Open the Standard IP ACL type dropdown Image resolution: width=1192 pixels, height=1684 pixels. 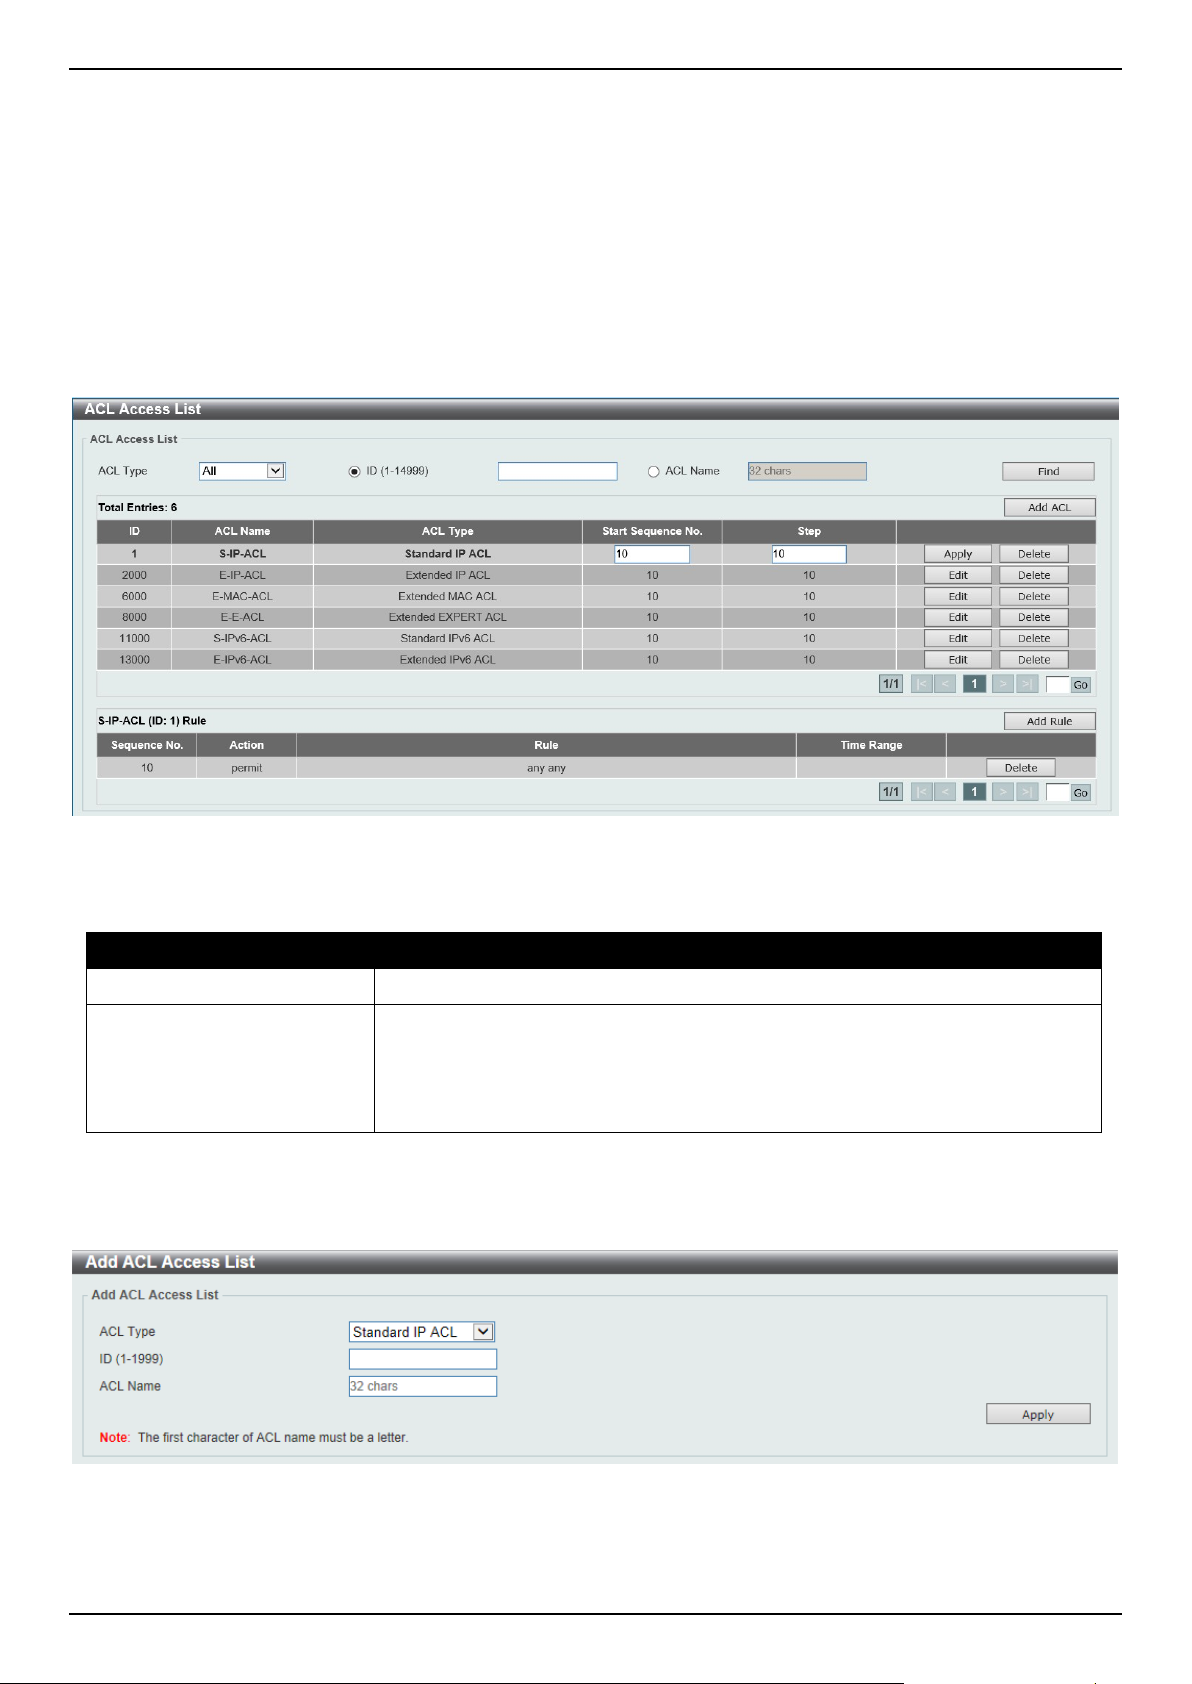tap(422, 1332)
